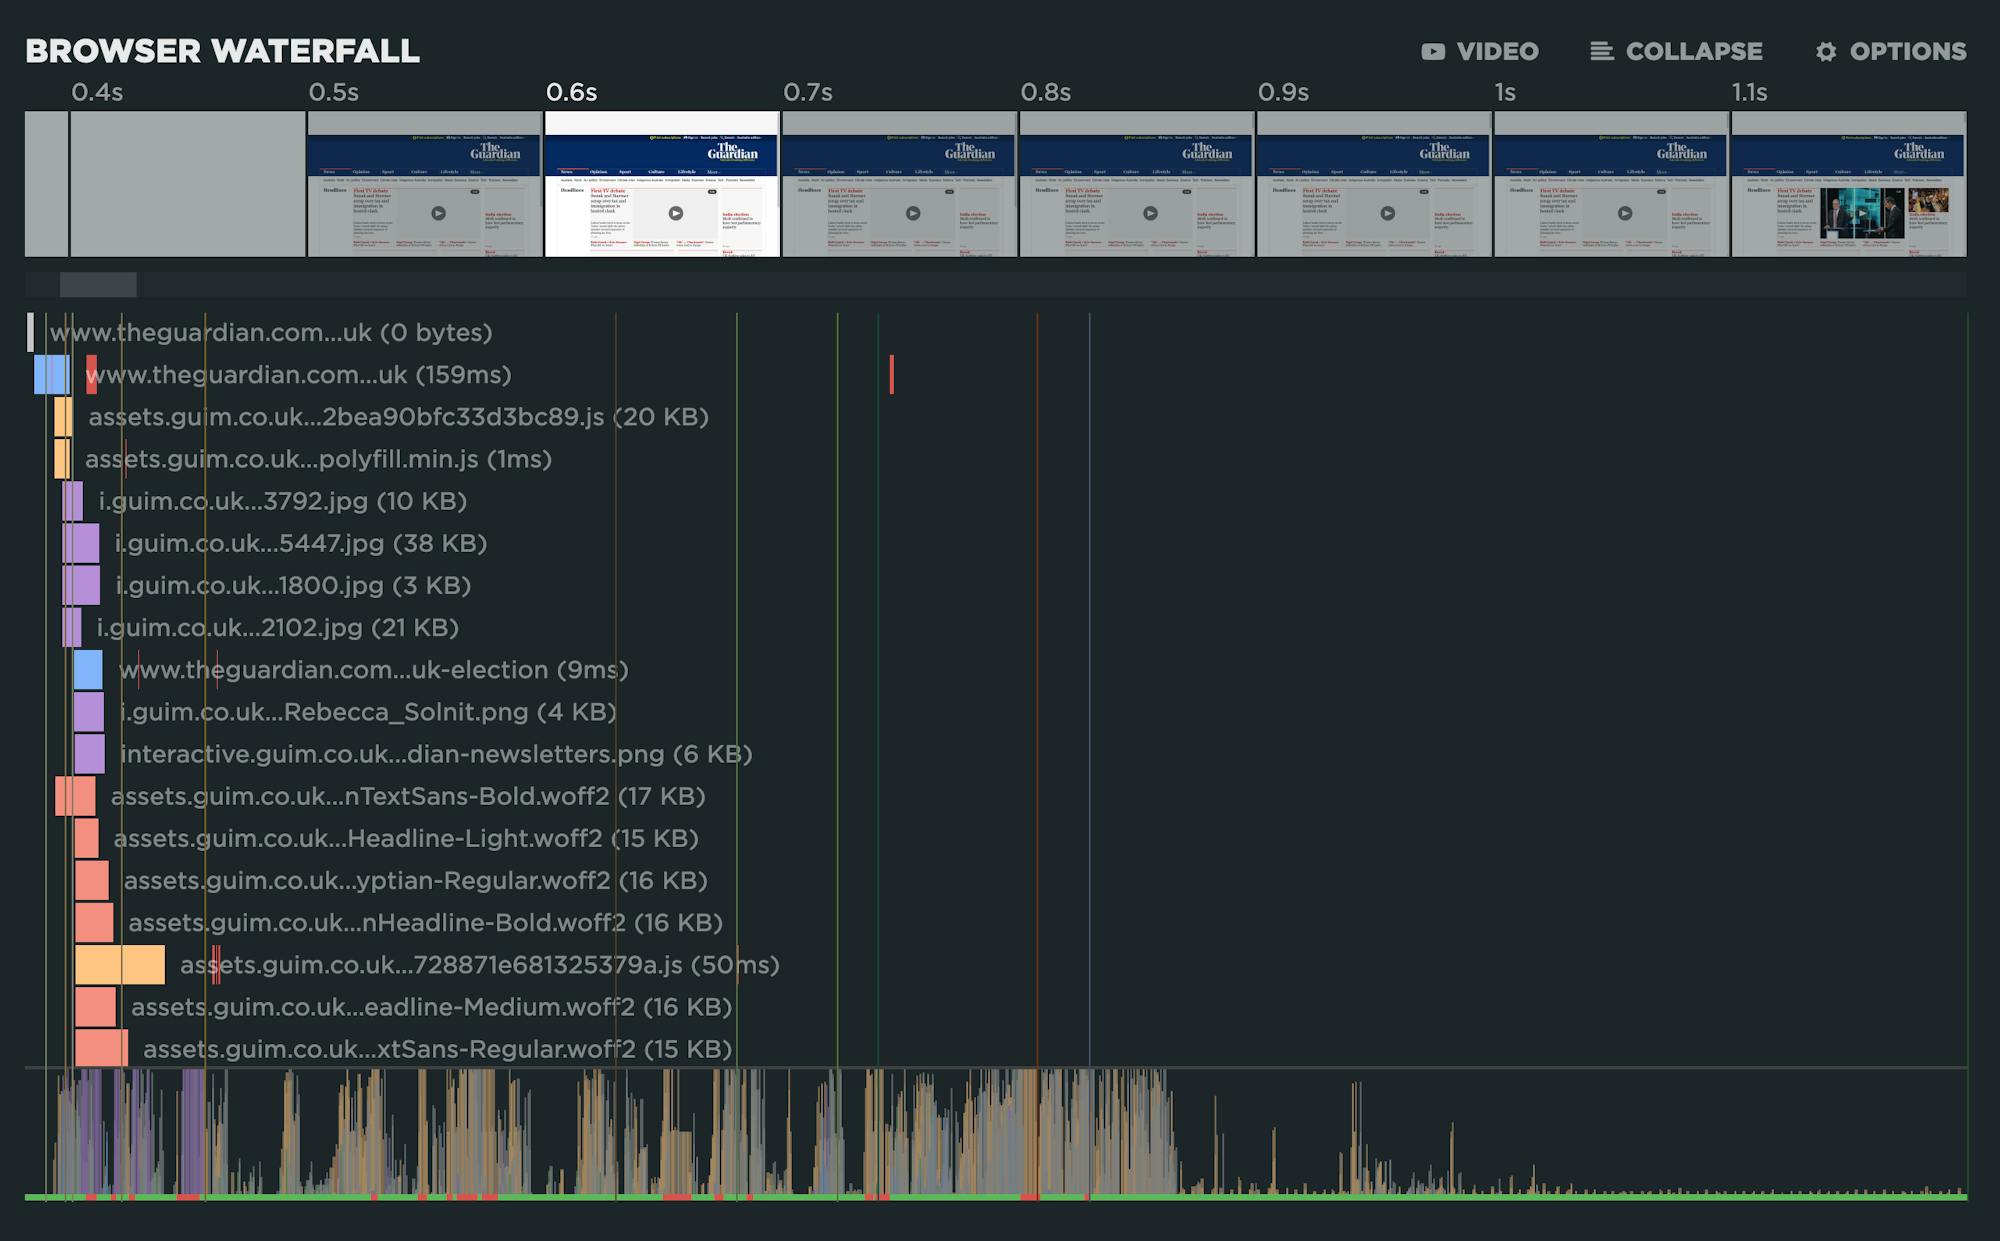The width and height of the screenshot is (2000, 1241).
Task: Open the polyfill.min.js request row
Action: point(318,459)
